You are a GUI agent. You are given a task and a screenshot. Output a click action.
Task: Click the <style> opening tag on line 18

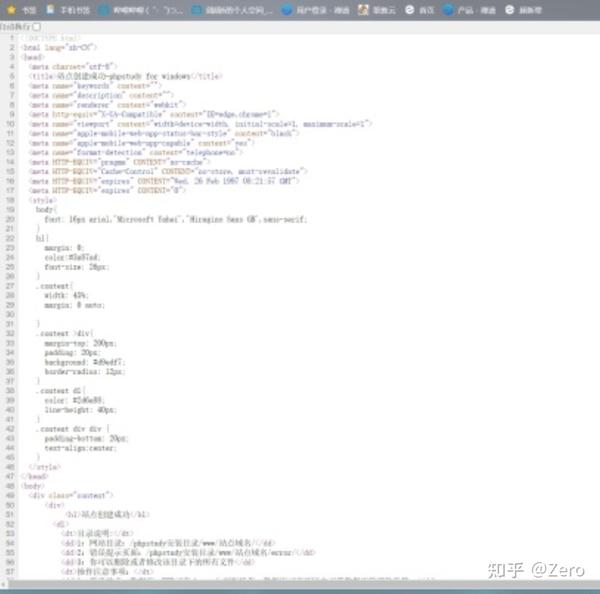[42, 200]
